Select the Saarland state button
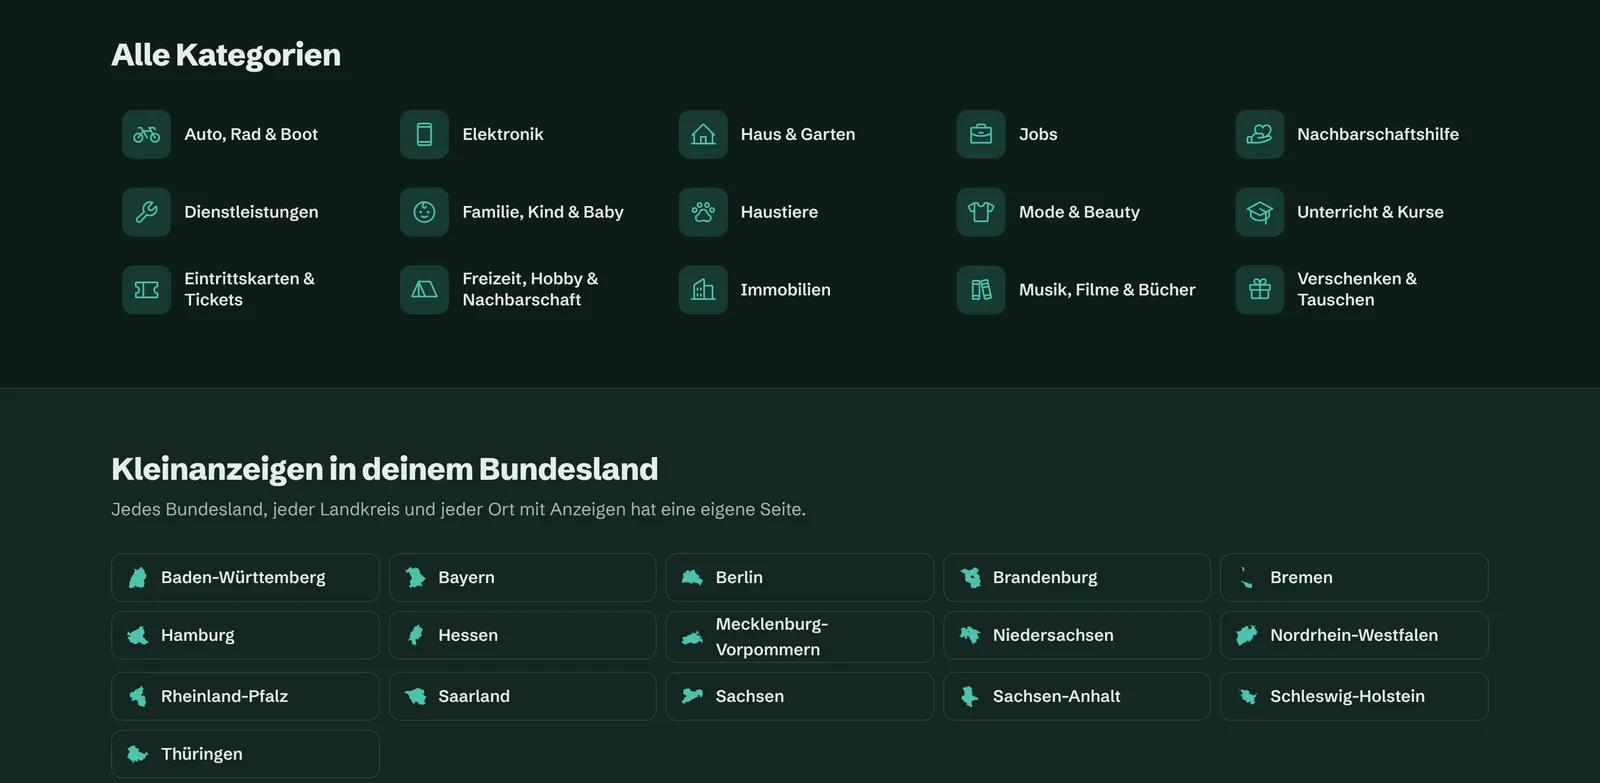This screenshot has height=783, width=1600. [522, 697]
